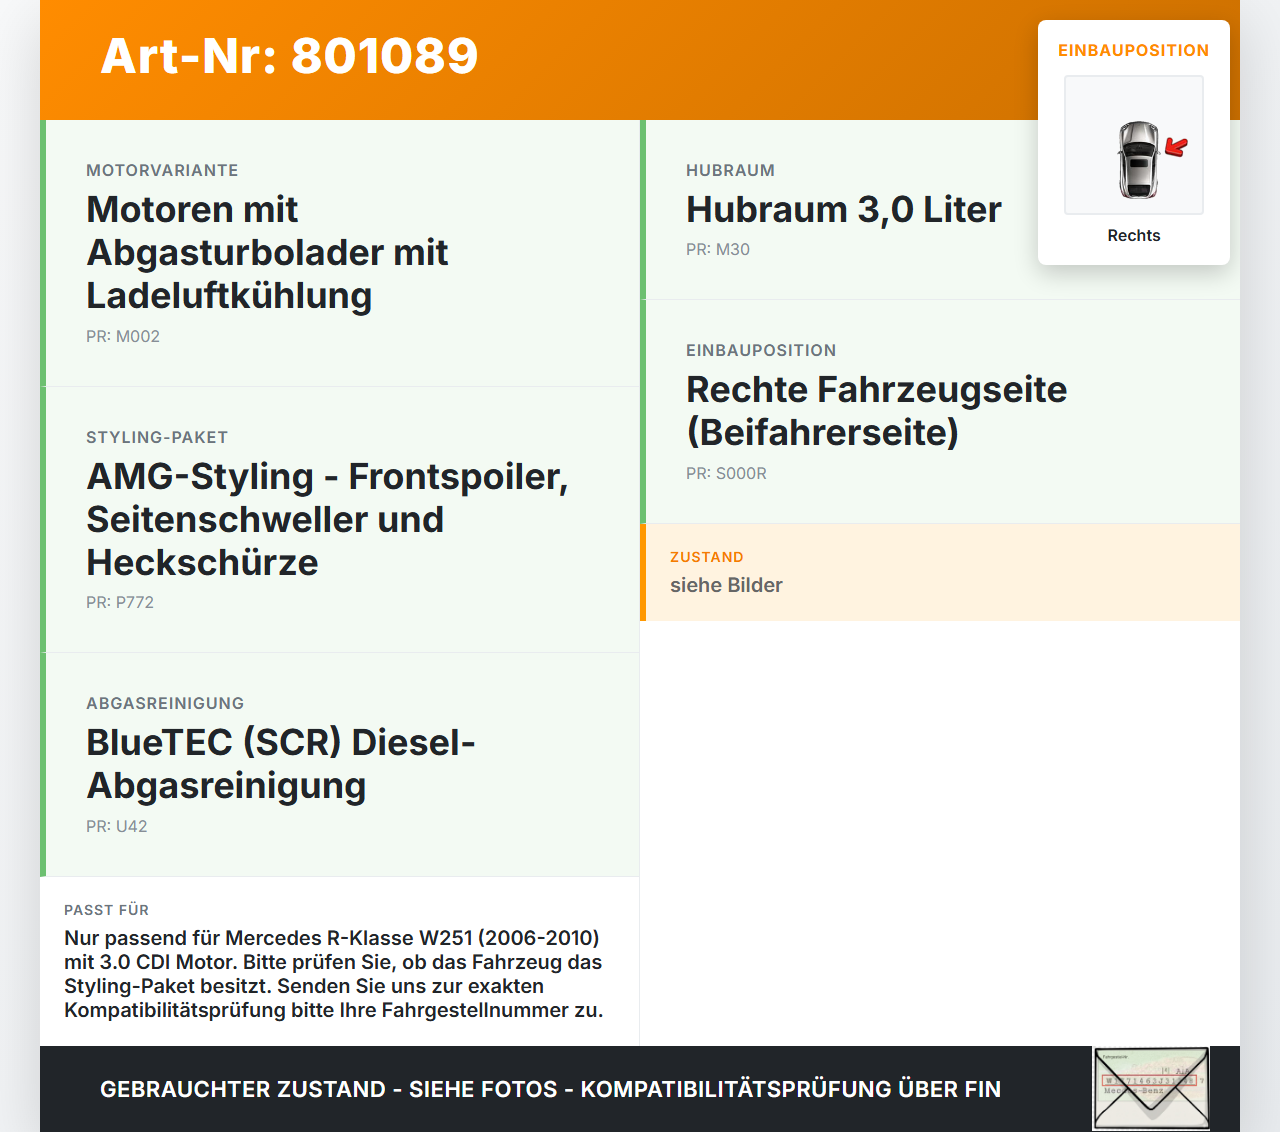
Task: Click BlueTEC (SCR) Diesel-Abgasreinigung text
Action: (280, 764)
